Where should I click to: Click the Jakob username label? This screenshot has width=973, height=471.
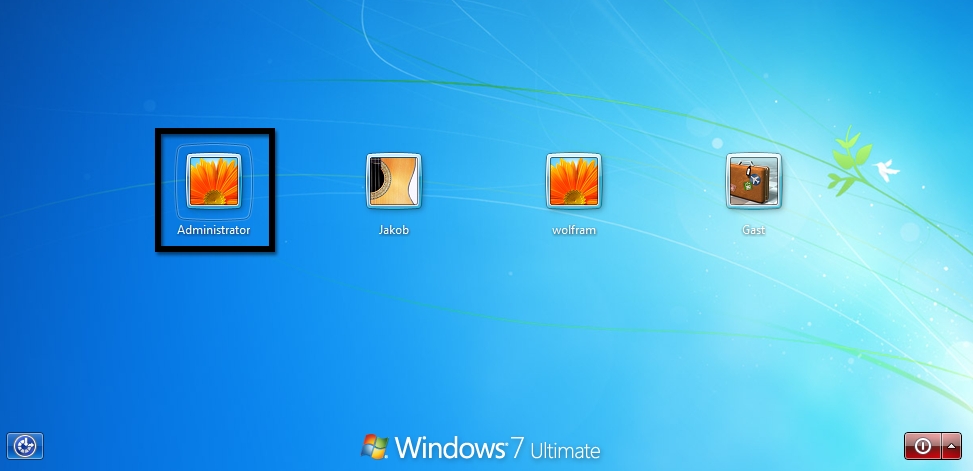coord(393,230)
